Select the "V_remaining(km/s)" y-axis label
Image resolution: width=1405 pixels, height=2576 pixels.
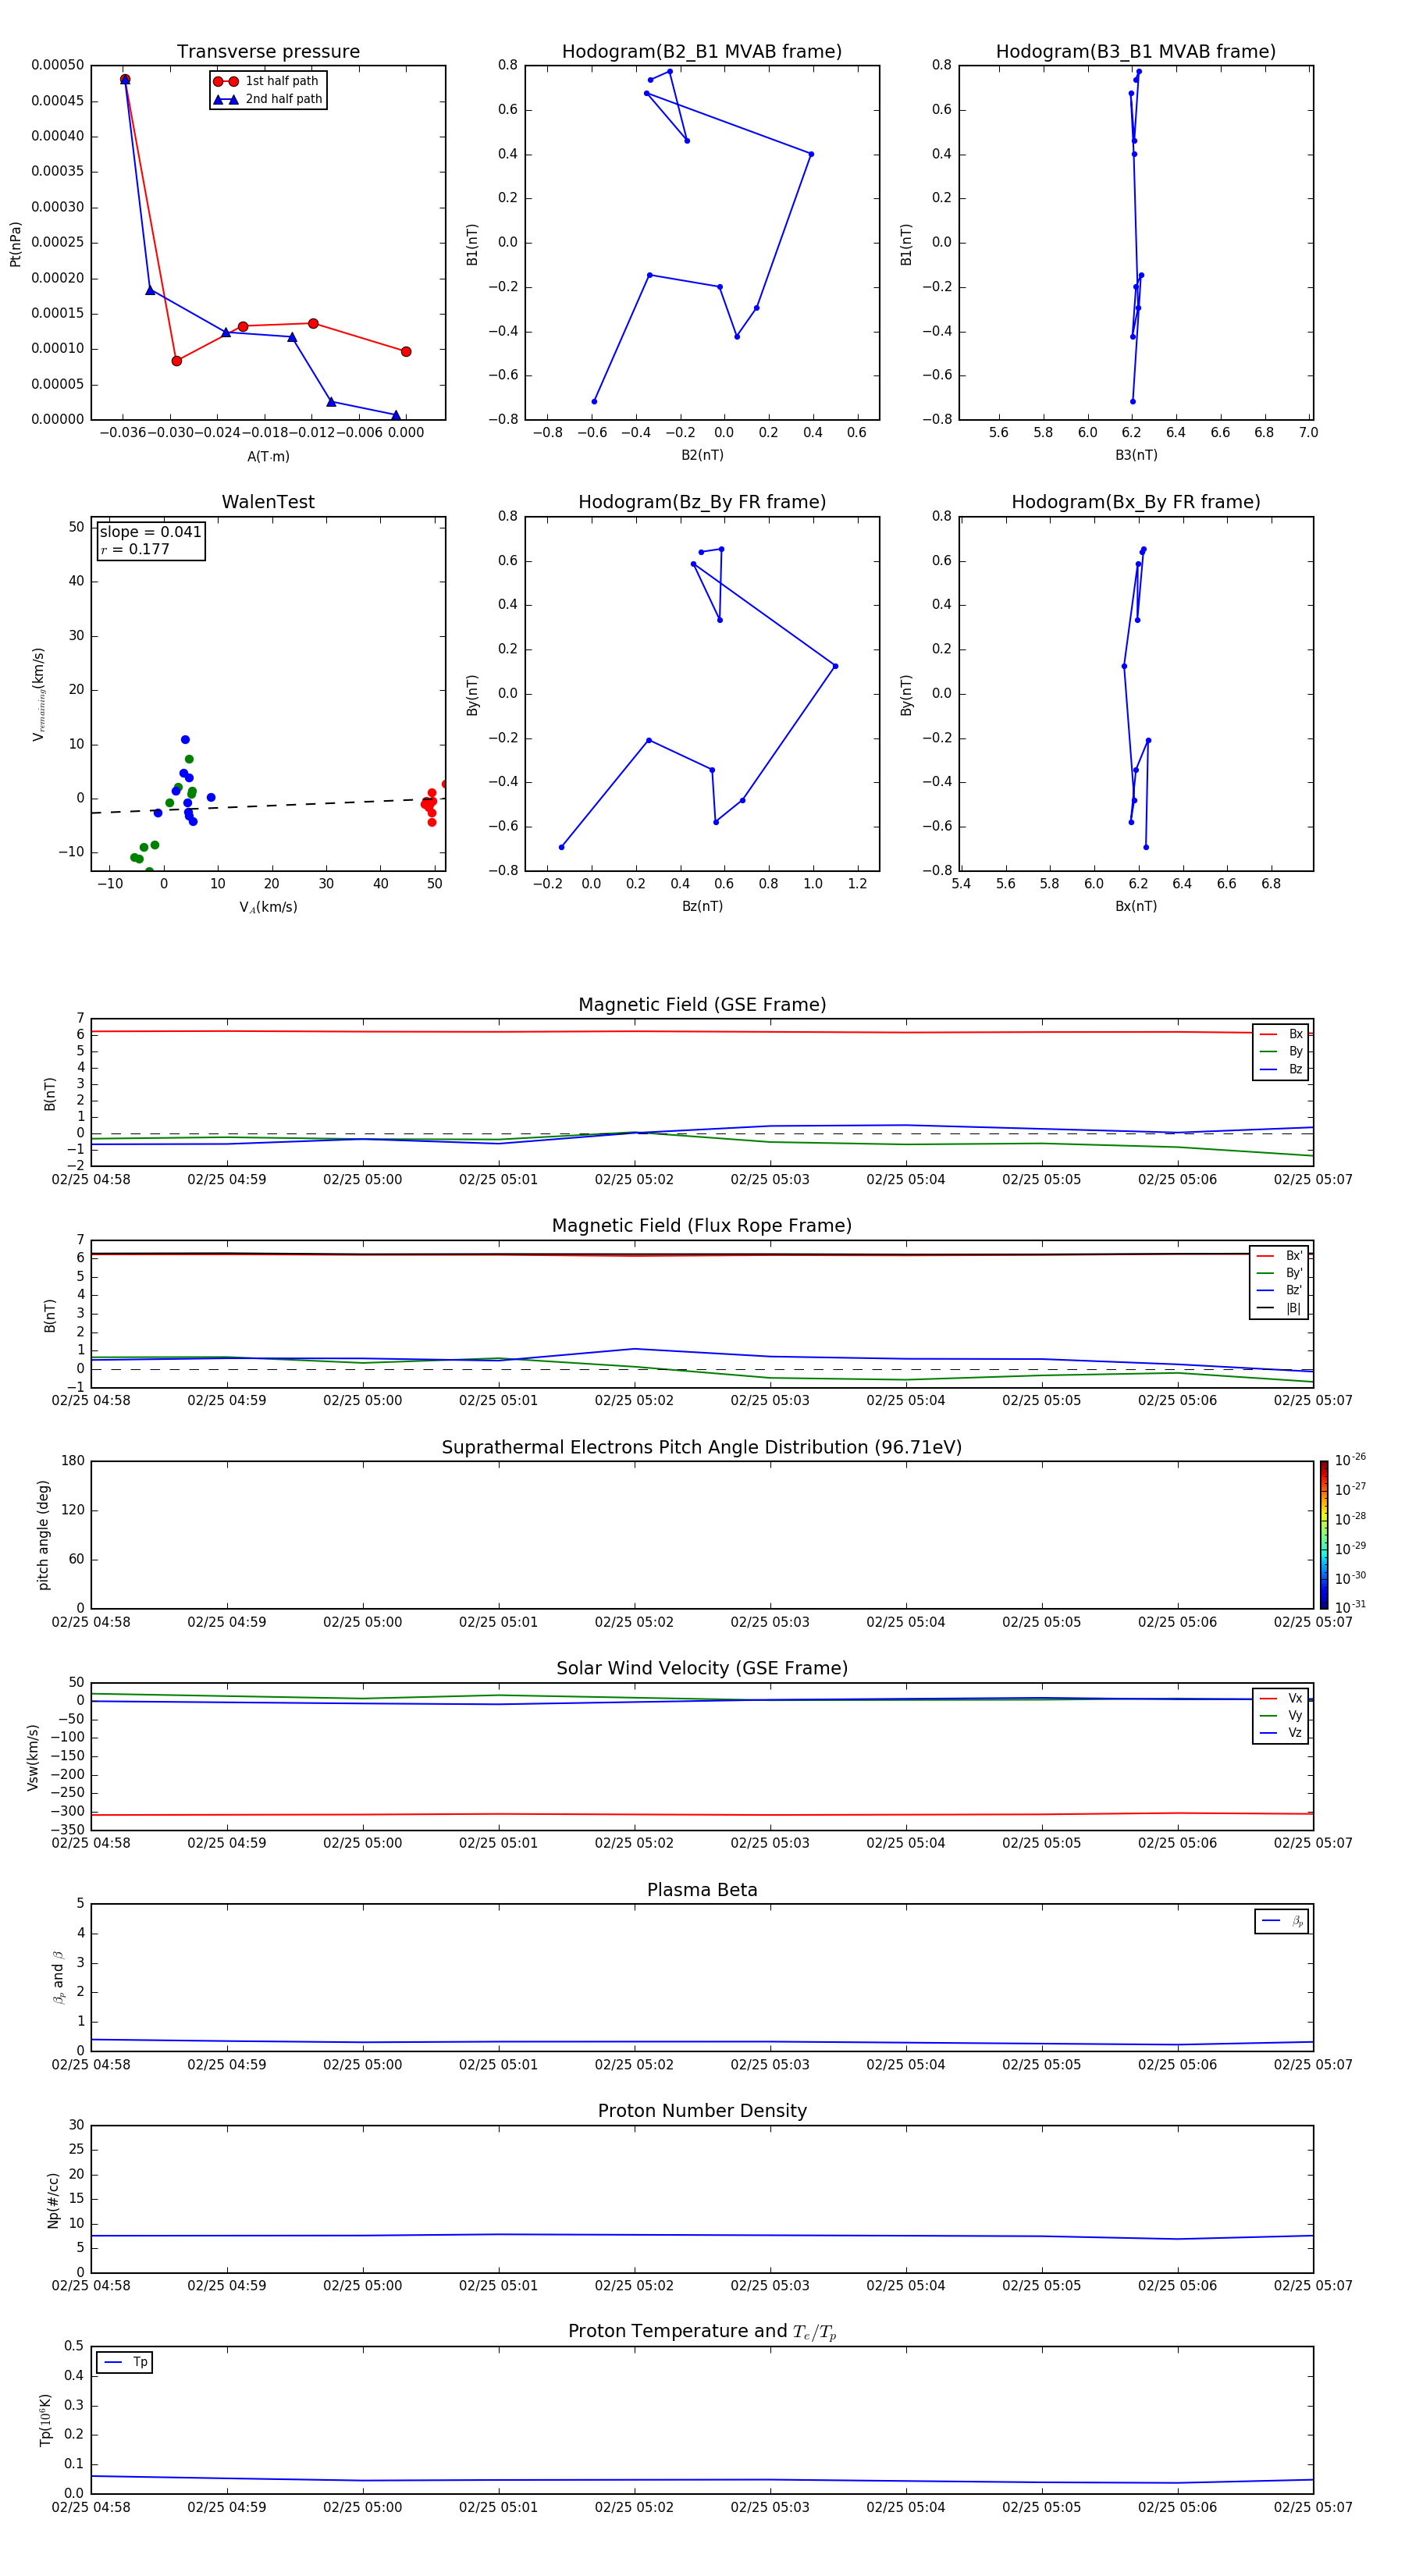(x=38, y=694)
